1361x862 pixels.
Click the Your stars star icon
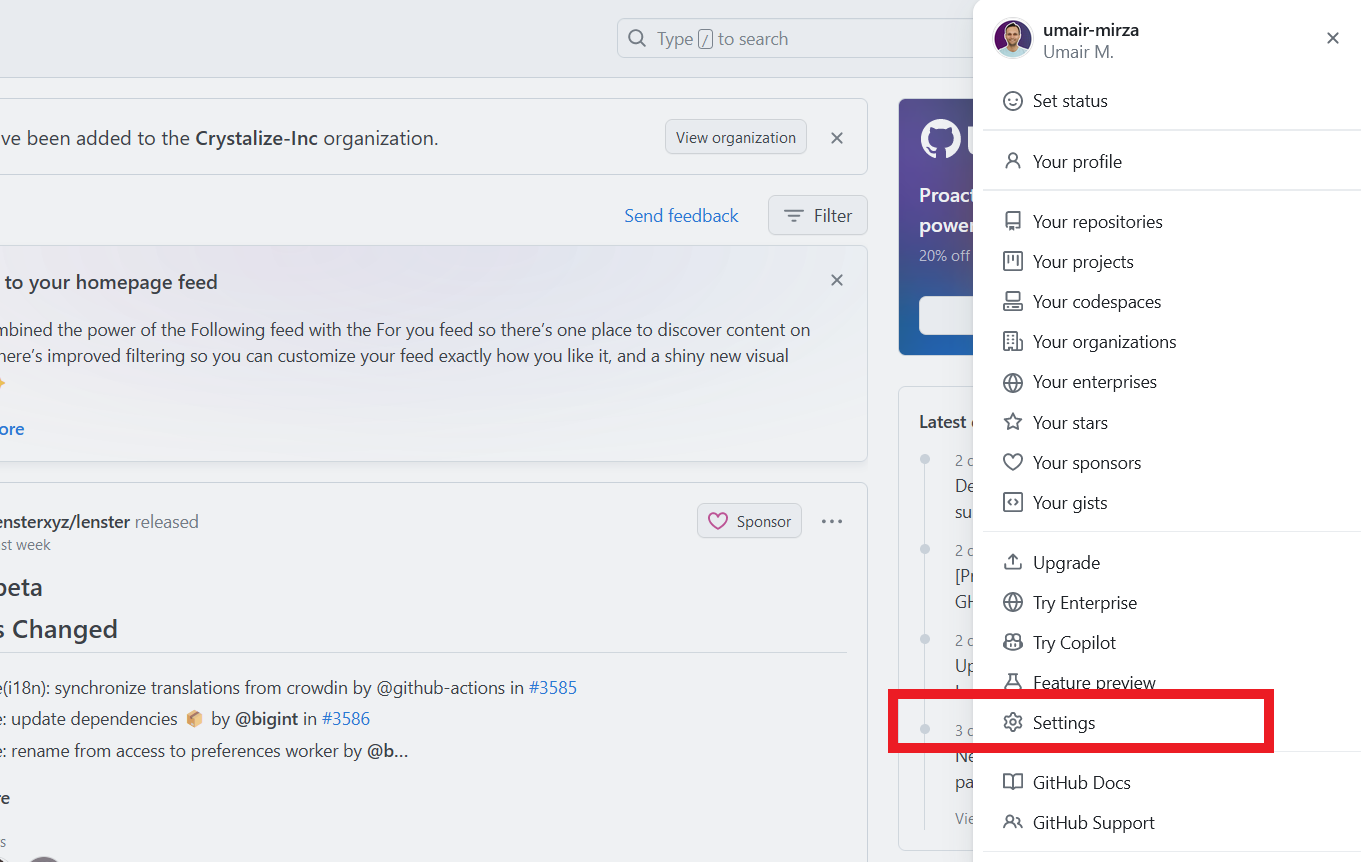coord(1013,422)
